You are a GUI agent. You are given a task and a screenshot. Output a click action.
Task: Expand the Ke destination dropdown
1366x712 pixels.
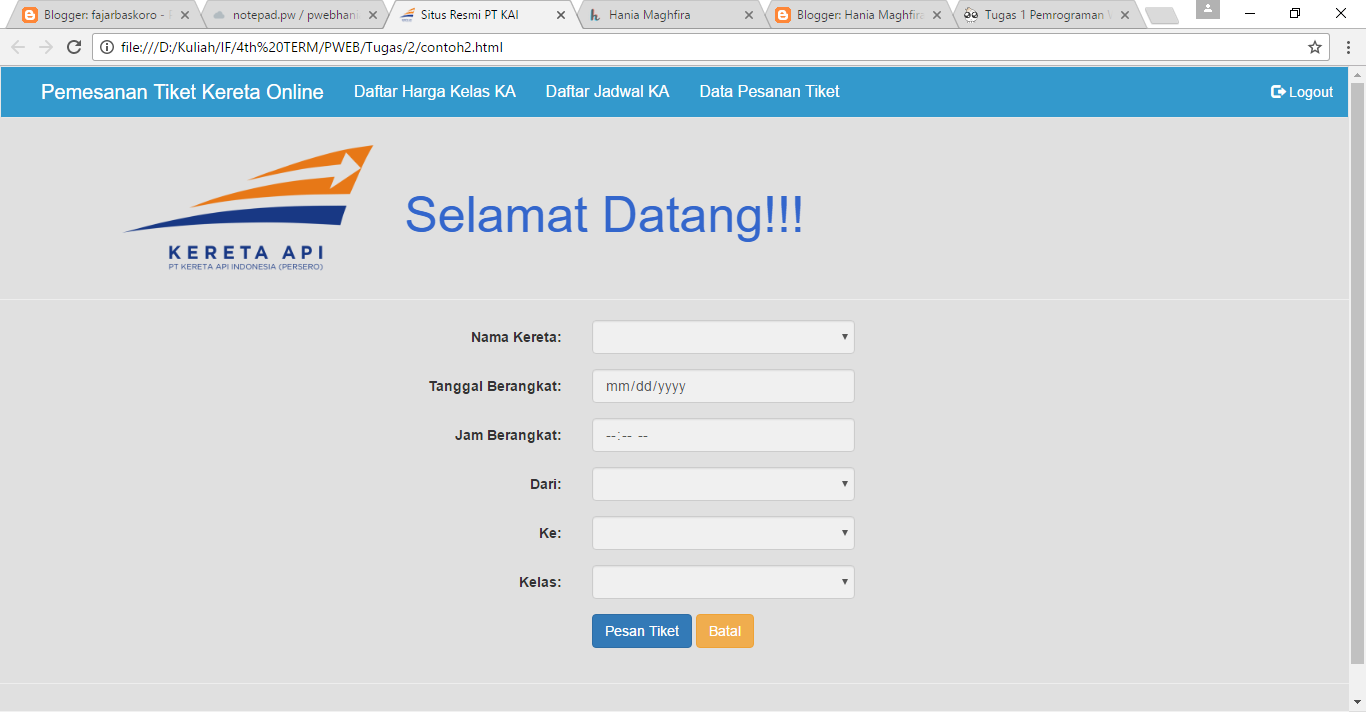[x=723, y=533]
